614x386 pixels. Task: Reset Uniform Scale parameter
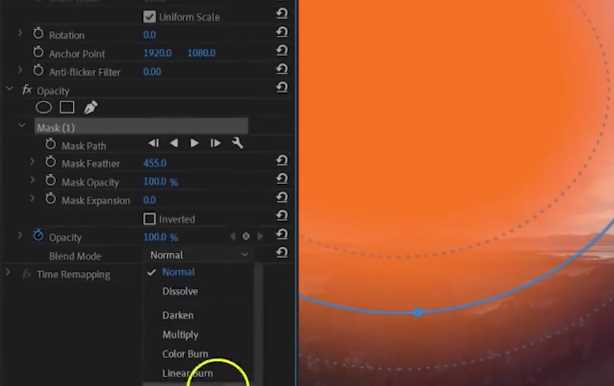(282, 14)
